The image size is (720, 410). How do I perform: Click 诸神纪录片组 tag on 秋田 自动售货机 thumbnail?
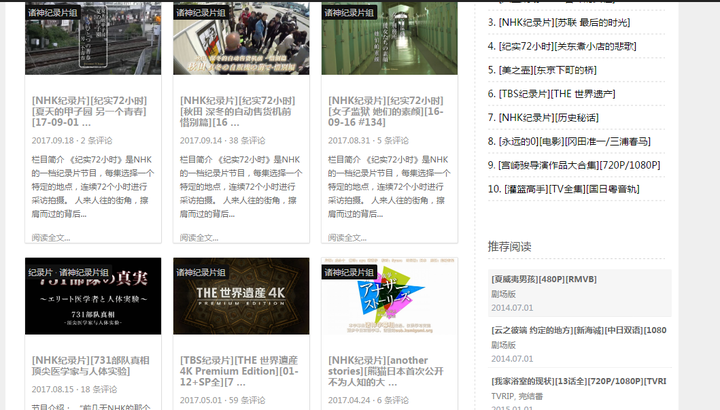[201, 13]
